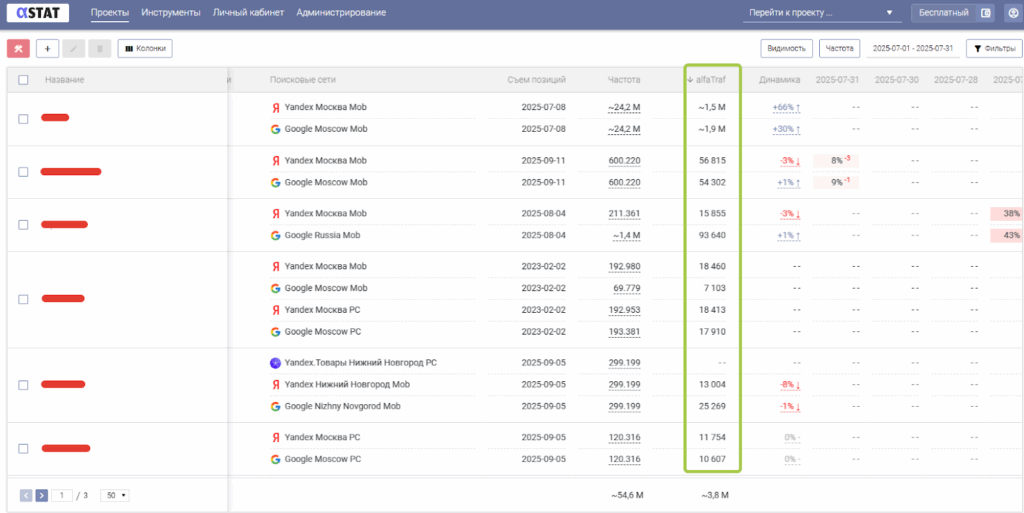Add a new project with plus button

click(x=47, y=48)
